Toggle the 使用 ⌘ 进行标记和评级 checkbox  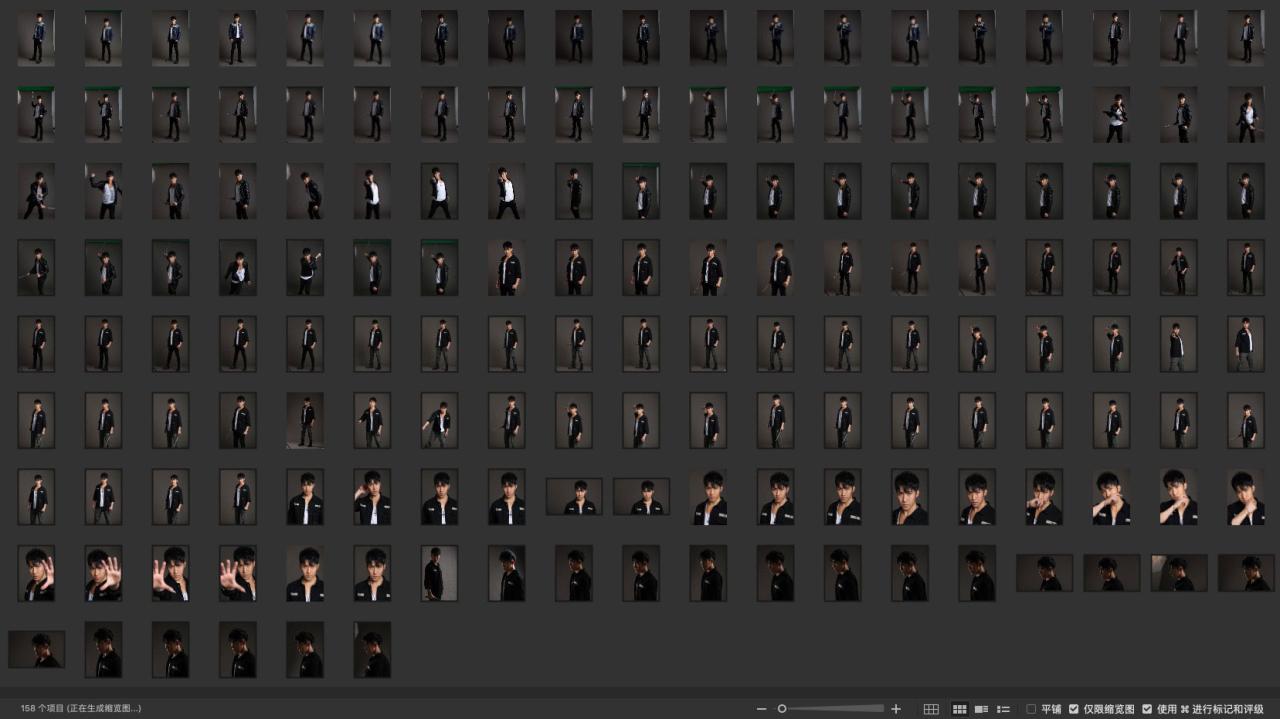(1147, 709)
